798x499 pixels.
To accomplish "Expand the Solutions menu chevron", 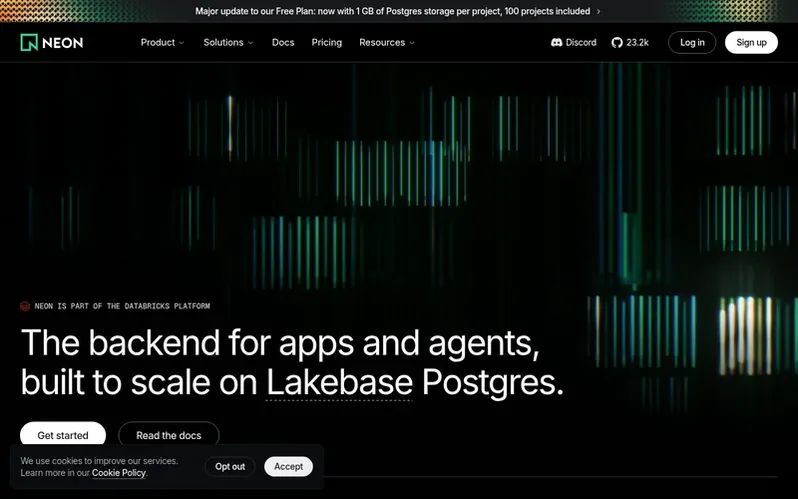I will tap(250, 43).
